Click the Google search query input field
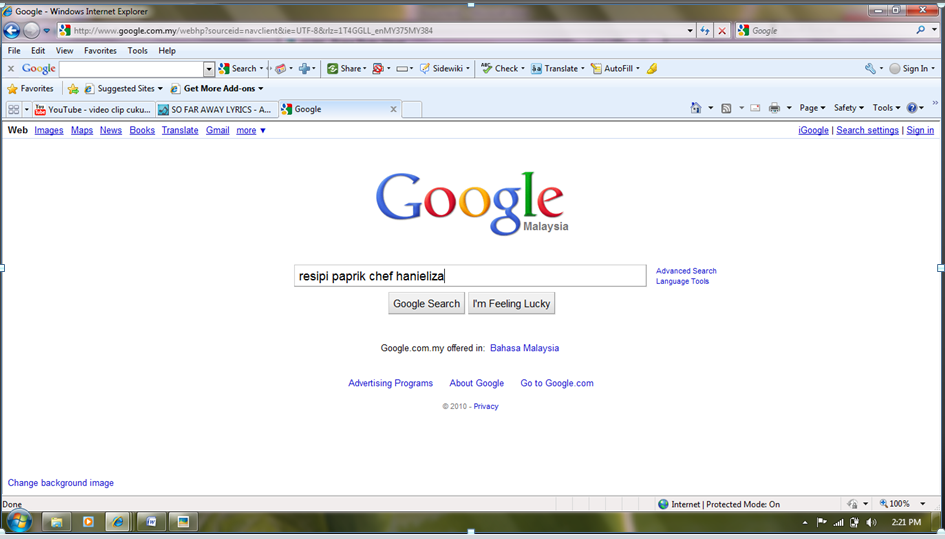This screenshot has width=945, height=539. pos(470,276)
